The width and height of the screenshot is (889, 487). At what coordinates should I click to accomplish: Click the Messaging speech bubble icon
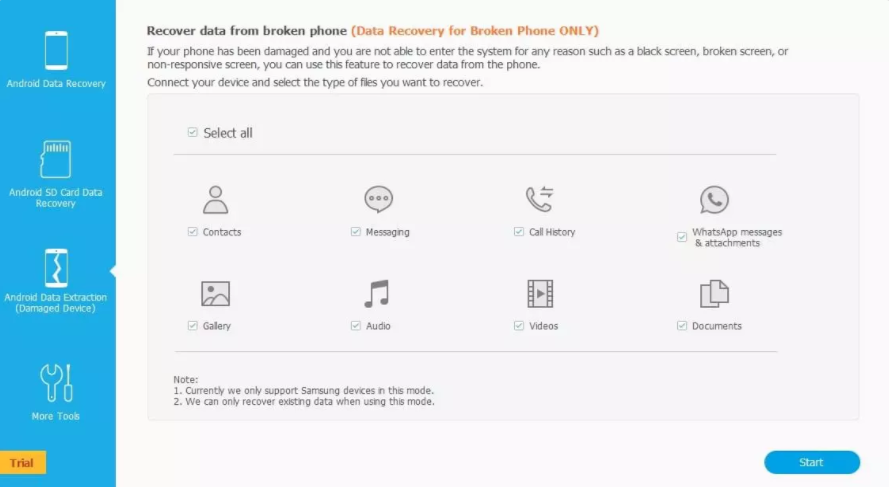click(378, 199)
